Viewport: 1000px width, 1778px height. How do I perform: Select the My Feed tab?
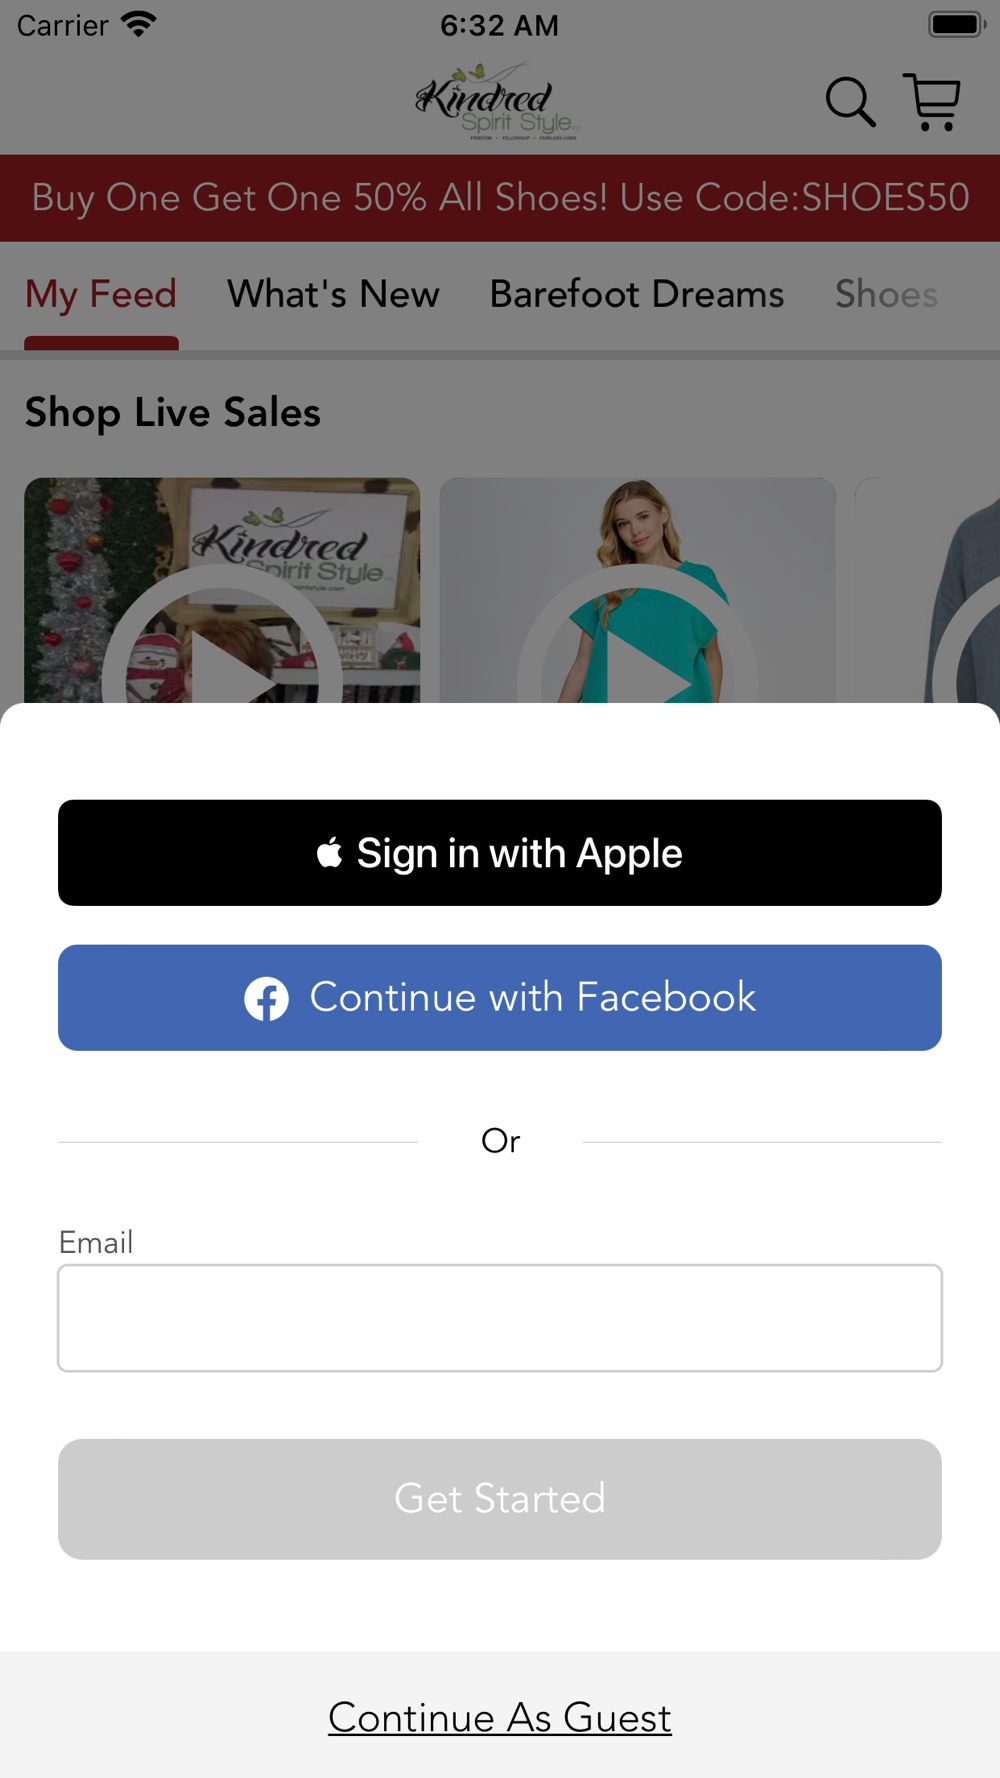101,294
